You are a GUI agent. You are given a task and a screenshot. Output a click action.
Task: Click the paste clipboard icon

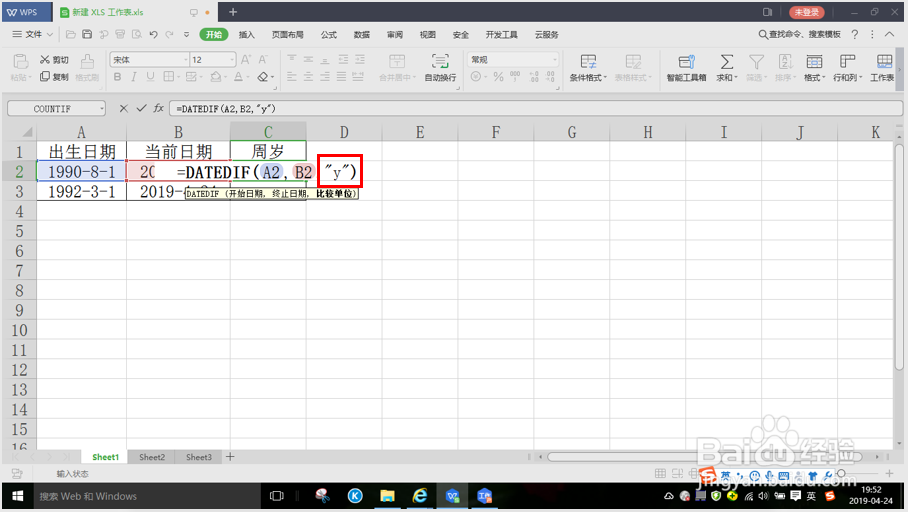point(20,61)
